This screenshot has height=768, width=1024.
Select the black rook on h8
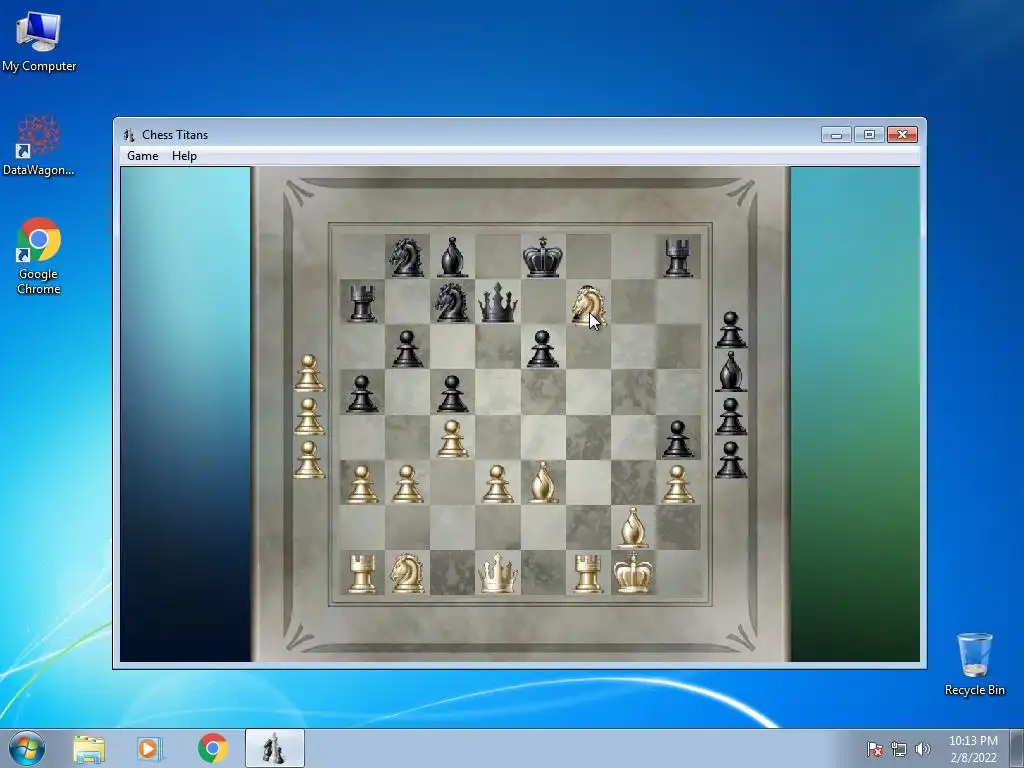678,258
